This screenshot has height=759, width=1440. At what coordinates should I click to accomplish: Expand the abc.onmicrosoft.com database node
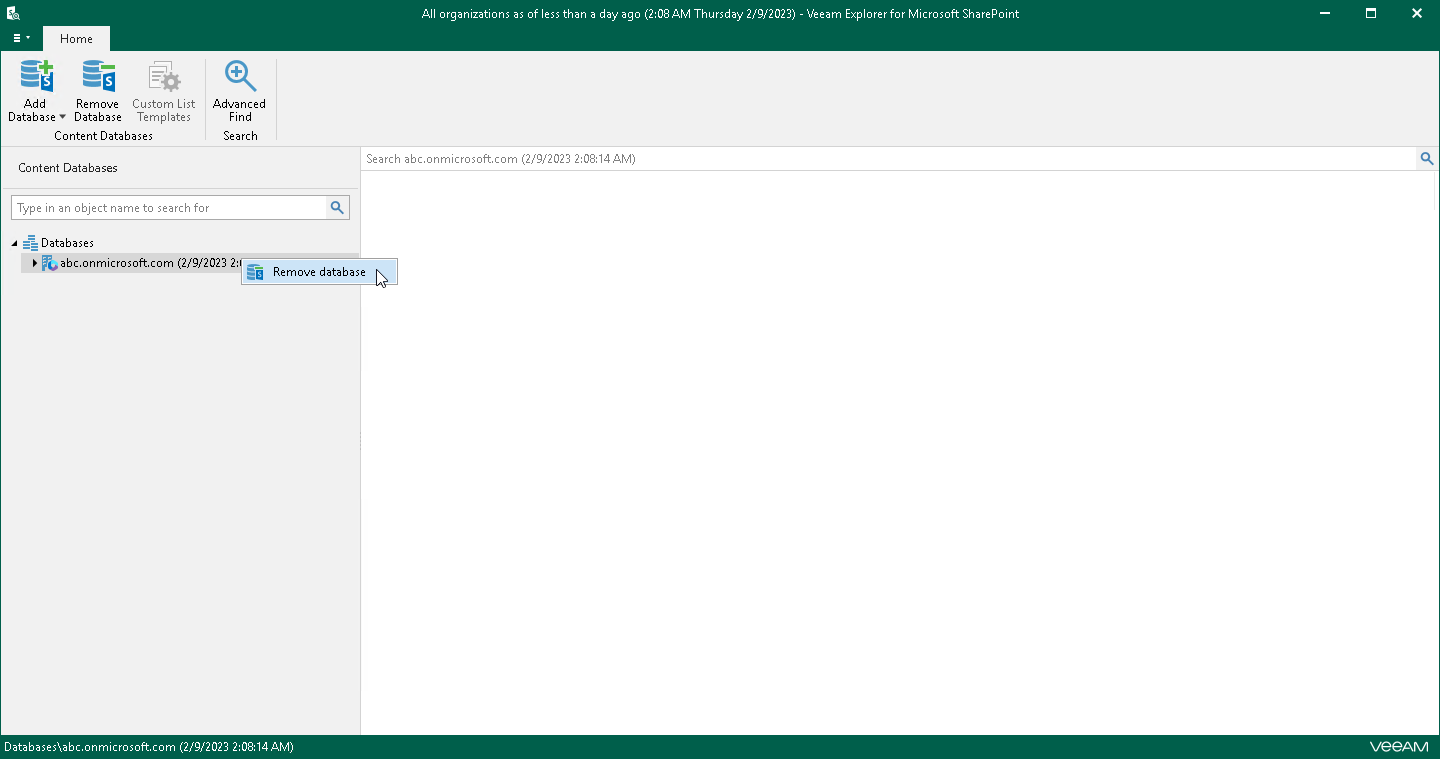click(34, 263)
